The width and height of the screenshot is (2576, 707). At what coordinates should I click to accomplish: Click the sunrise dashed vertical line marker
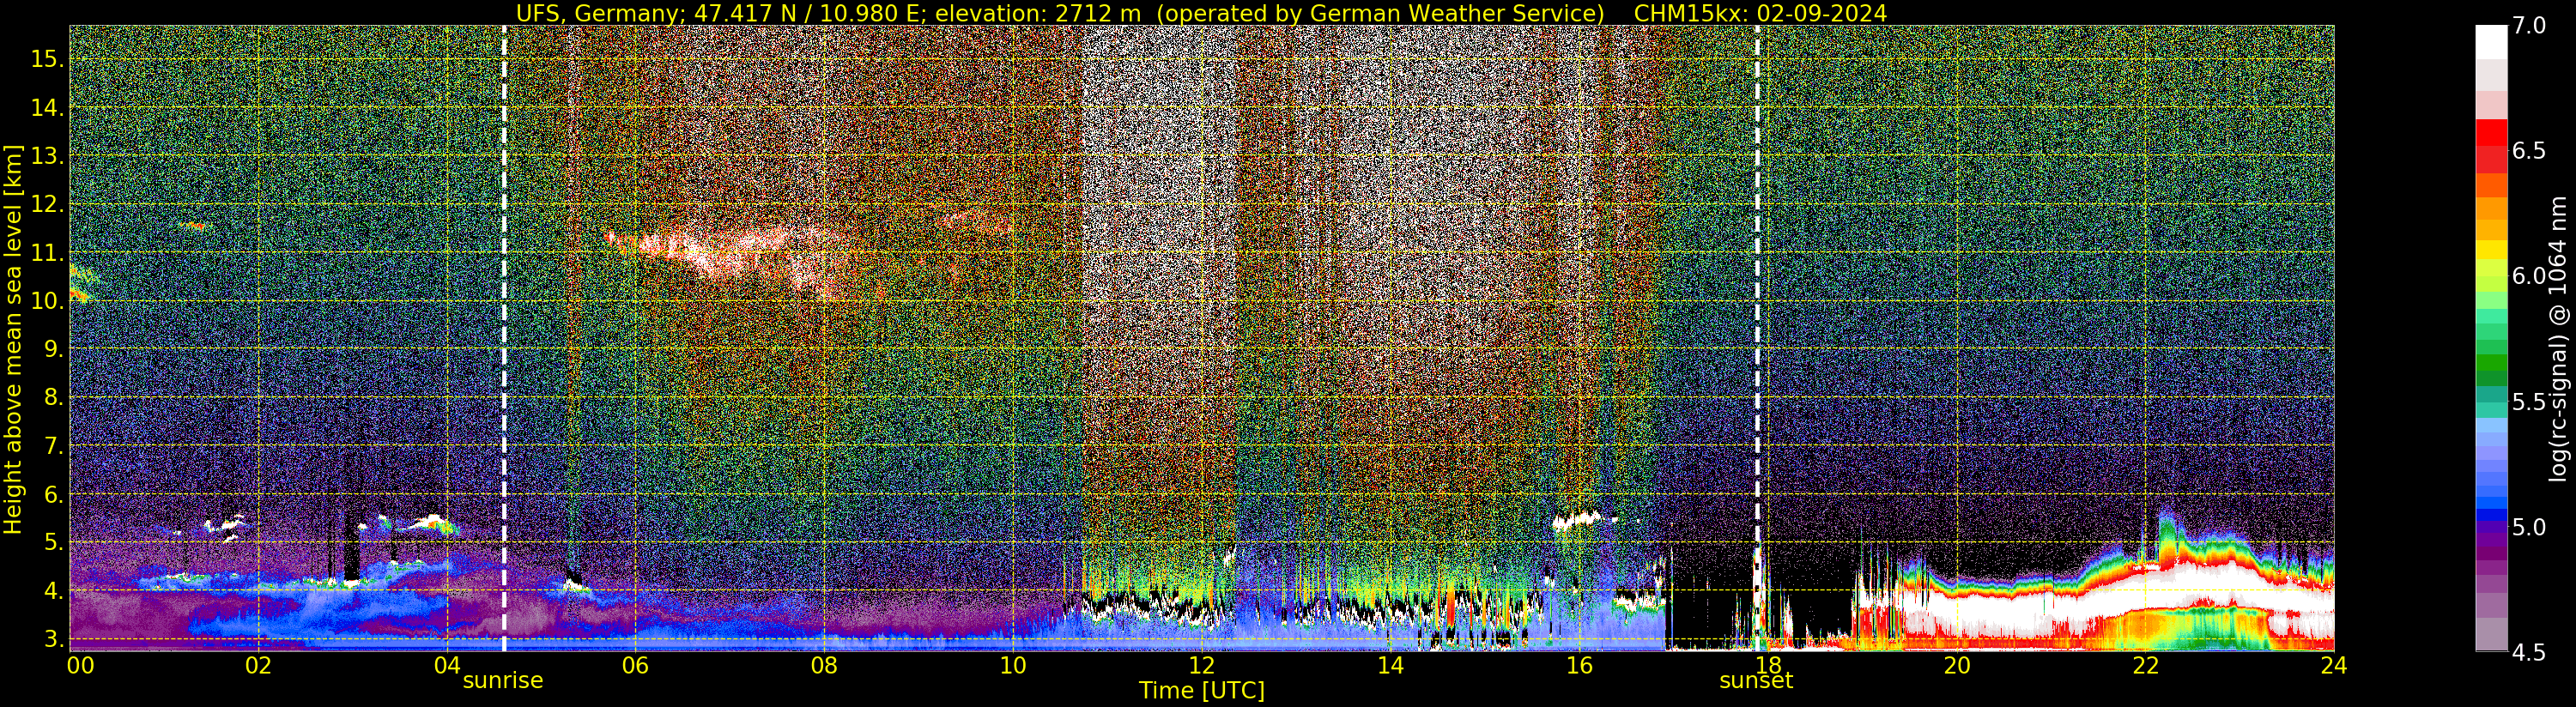click(x=504, y=338)
